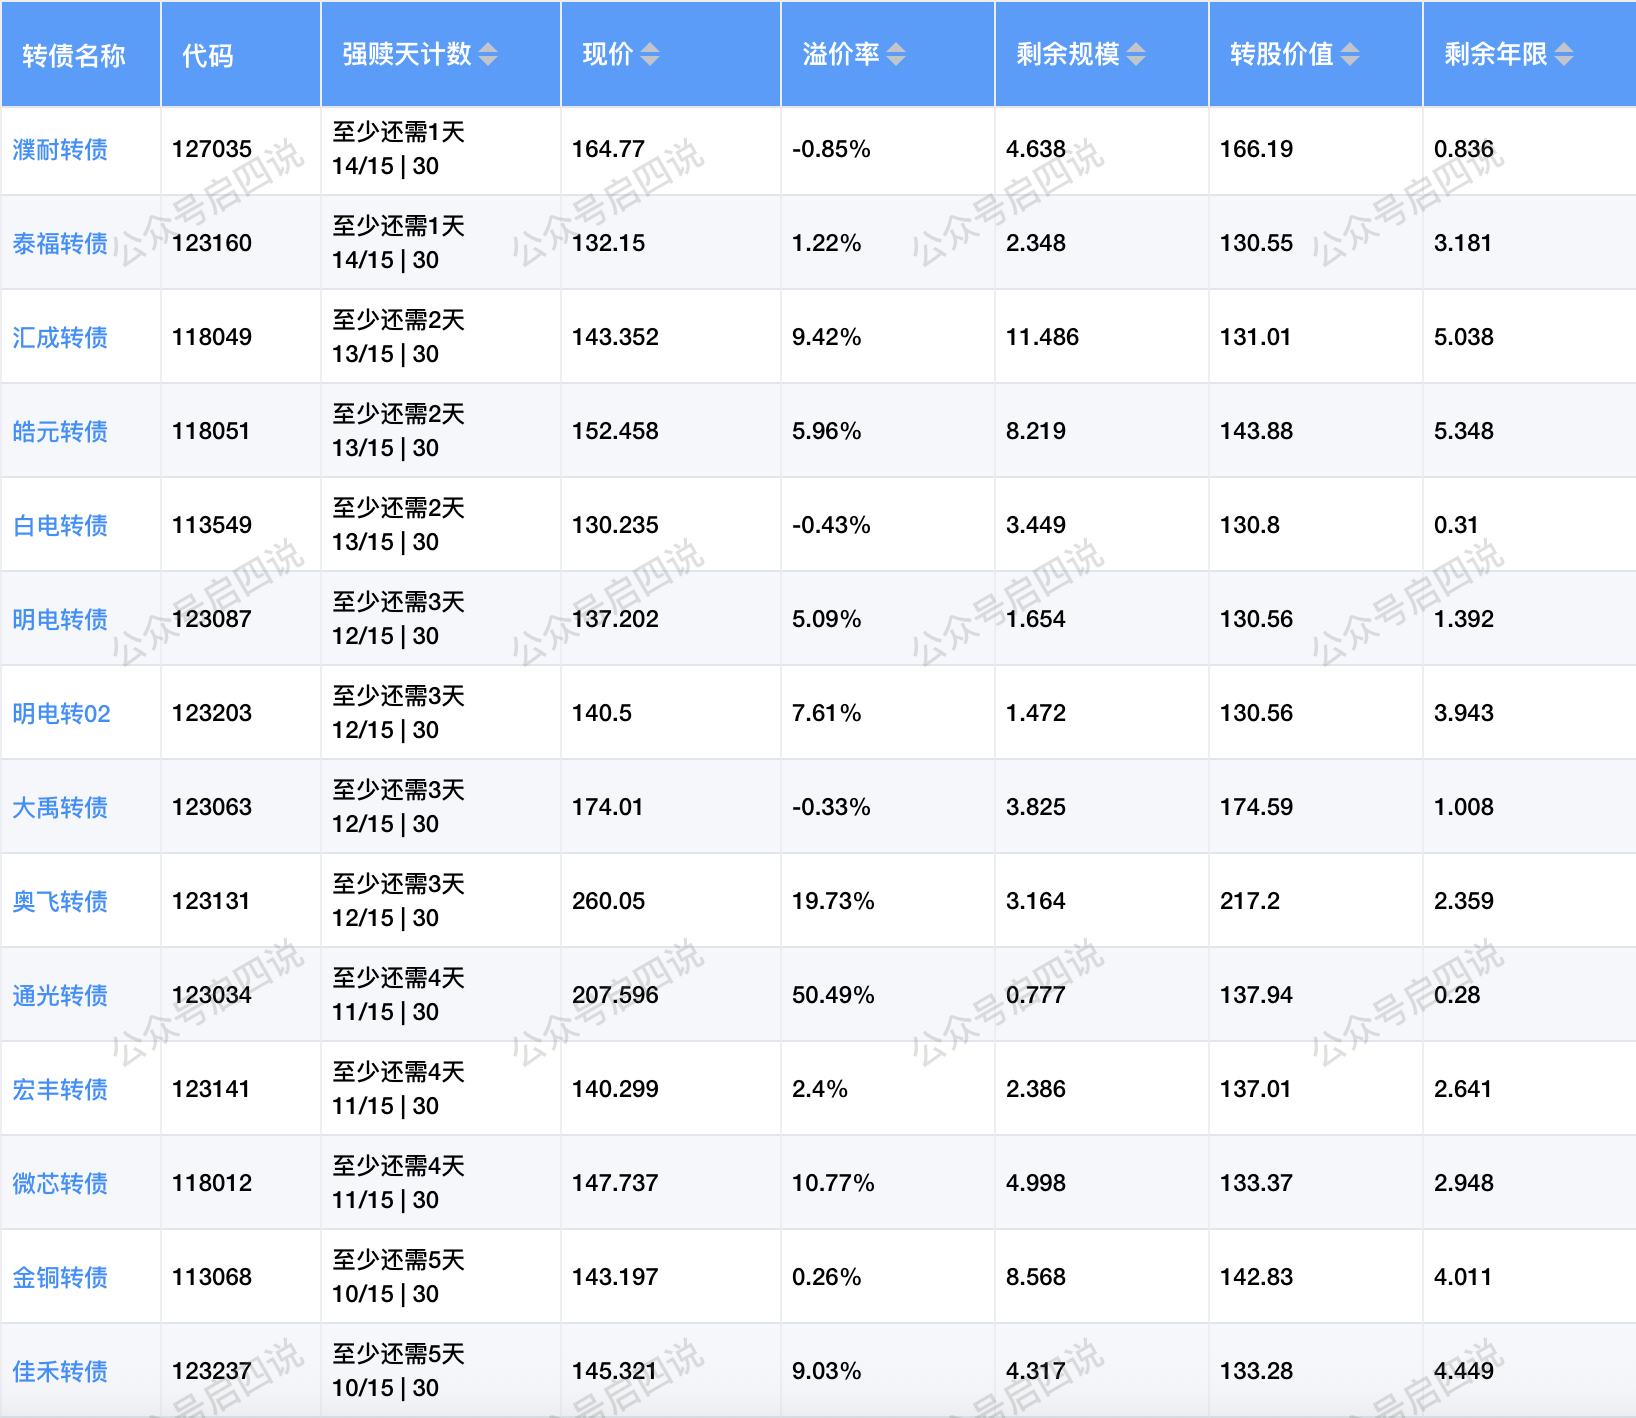
Task: Select code 123131 cell
Action: click(211, 901)
